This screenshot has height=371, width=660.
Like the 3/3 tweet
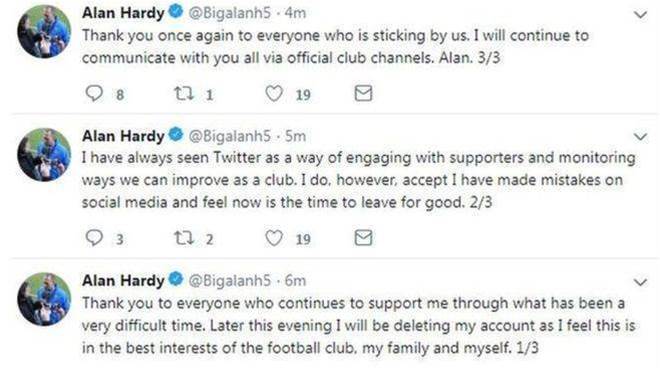pos(274,93)
